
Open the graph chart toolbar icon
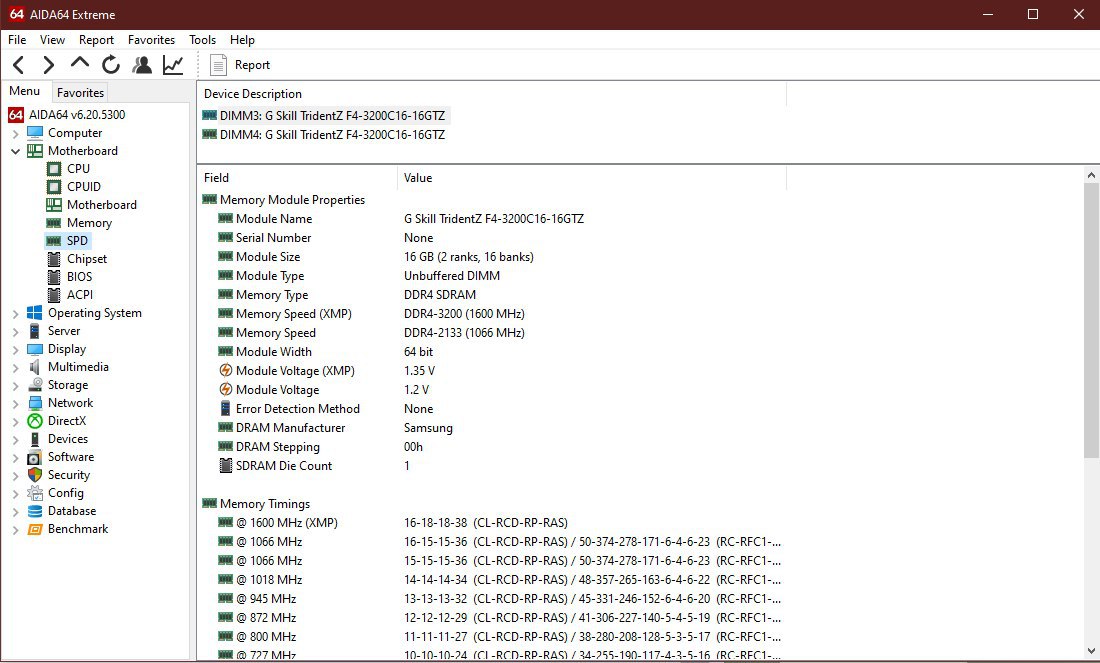173,65
